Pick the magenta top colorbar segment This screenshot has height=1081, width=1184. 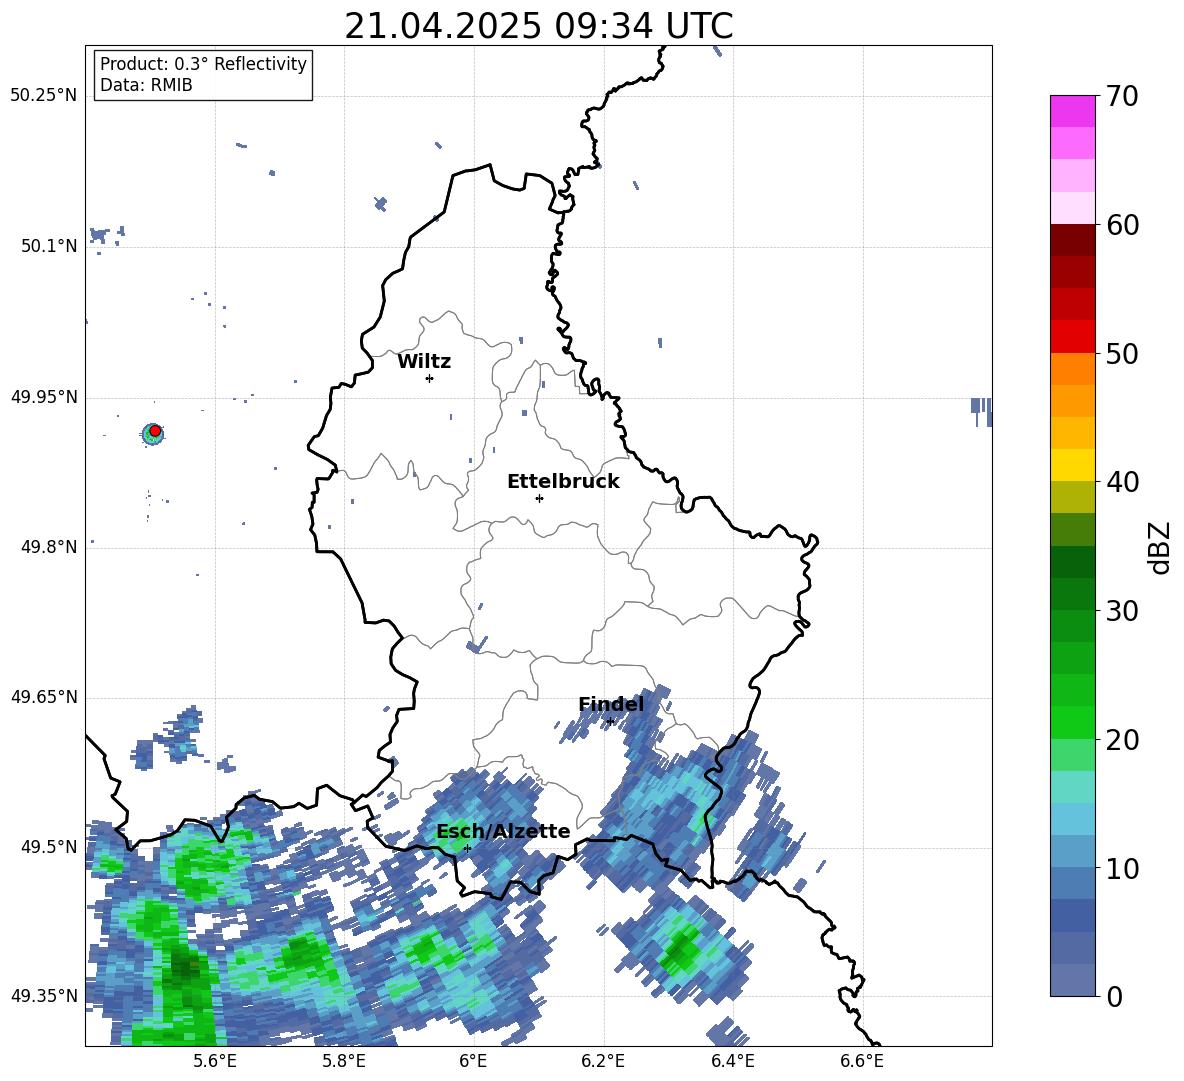click(1072, 111)
